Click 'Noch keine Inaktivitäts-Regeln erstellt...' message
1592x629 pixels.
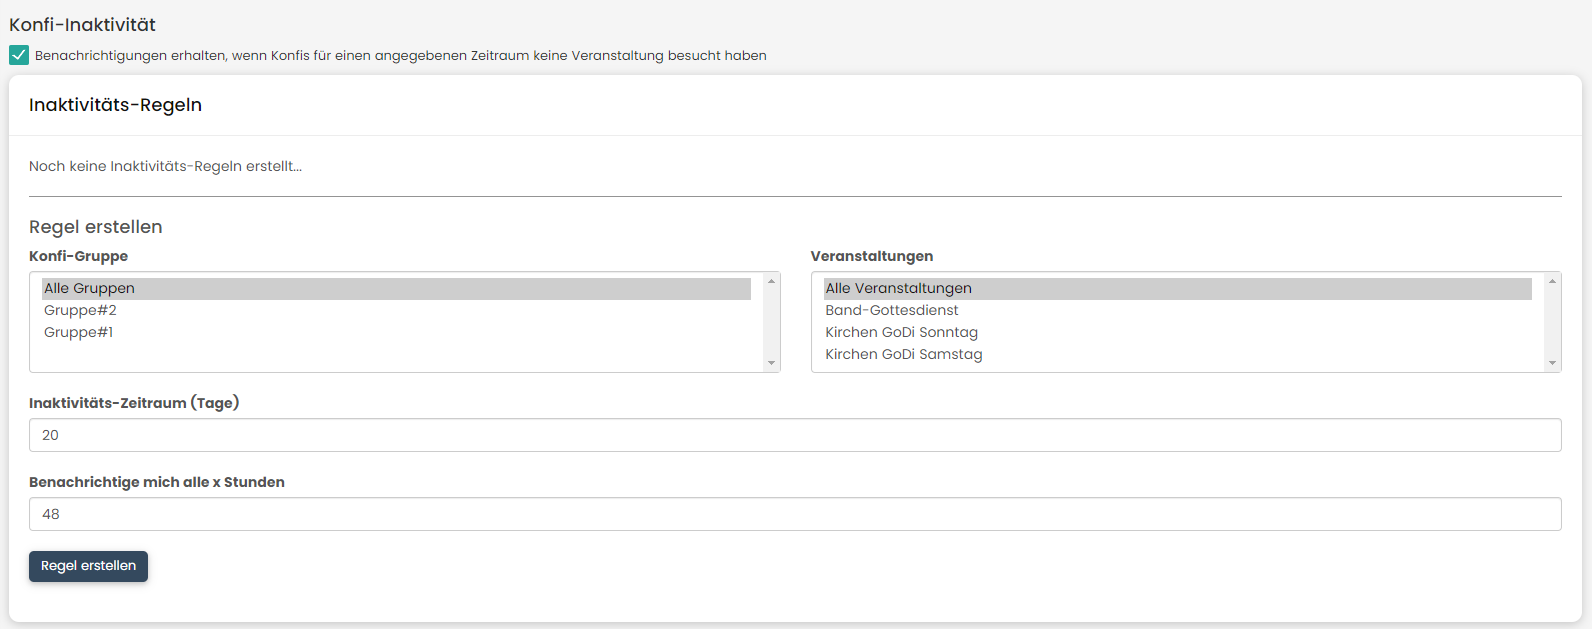(165, 166)
